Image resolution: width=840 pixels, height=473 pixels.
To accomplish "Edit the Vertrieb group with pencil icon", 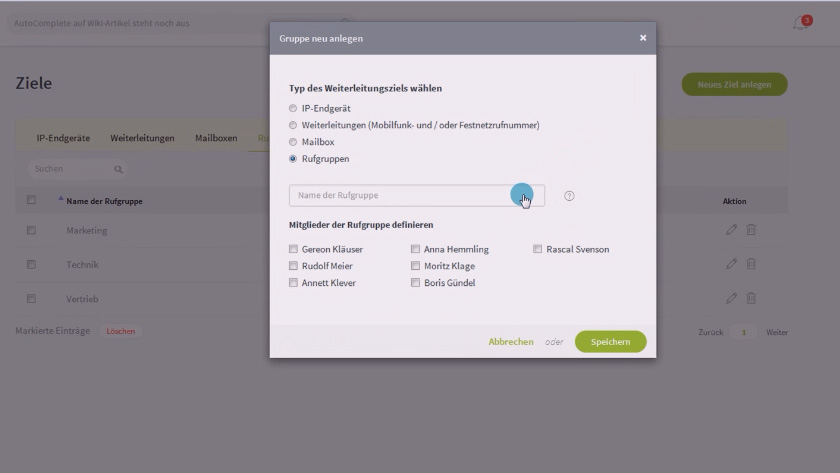I will 731,298.
